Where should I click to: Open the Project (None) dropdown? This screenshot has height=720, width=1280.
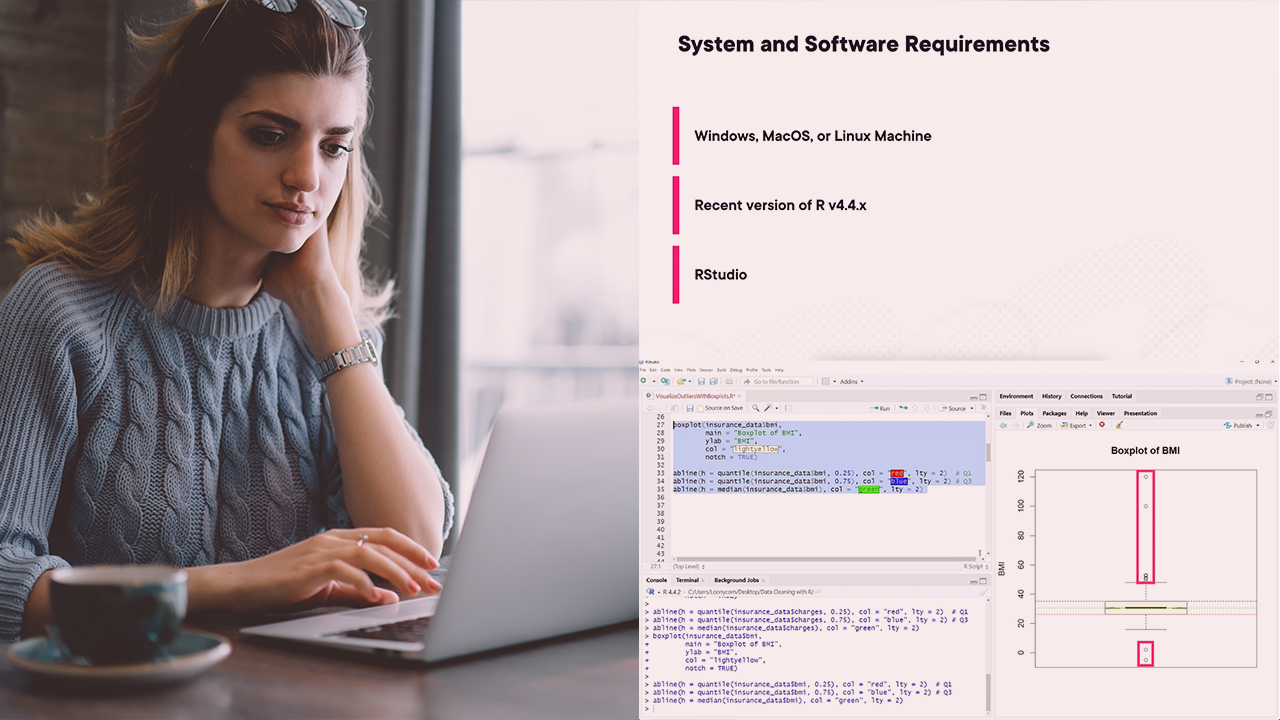pos(1248,381)
